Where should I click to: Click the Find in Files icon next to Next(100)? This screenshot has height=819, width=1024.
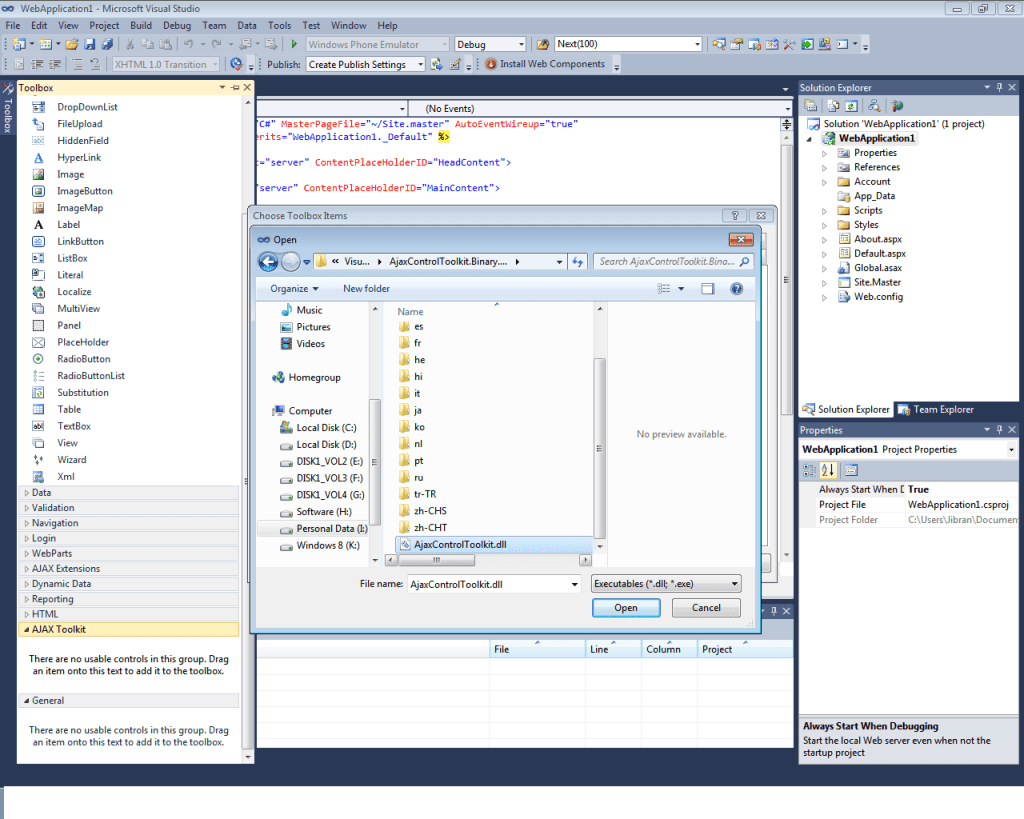click(543, 44)
